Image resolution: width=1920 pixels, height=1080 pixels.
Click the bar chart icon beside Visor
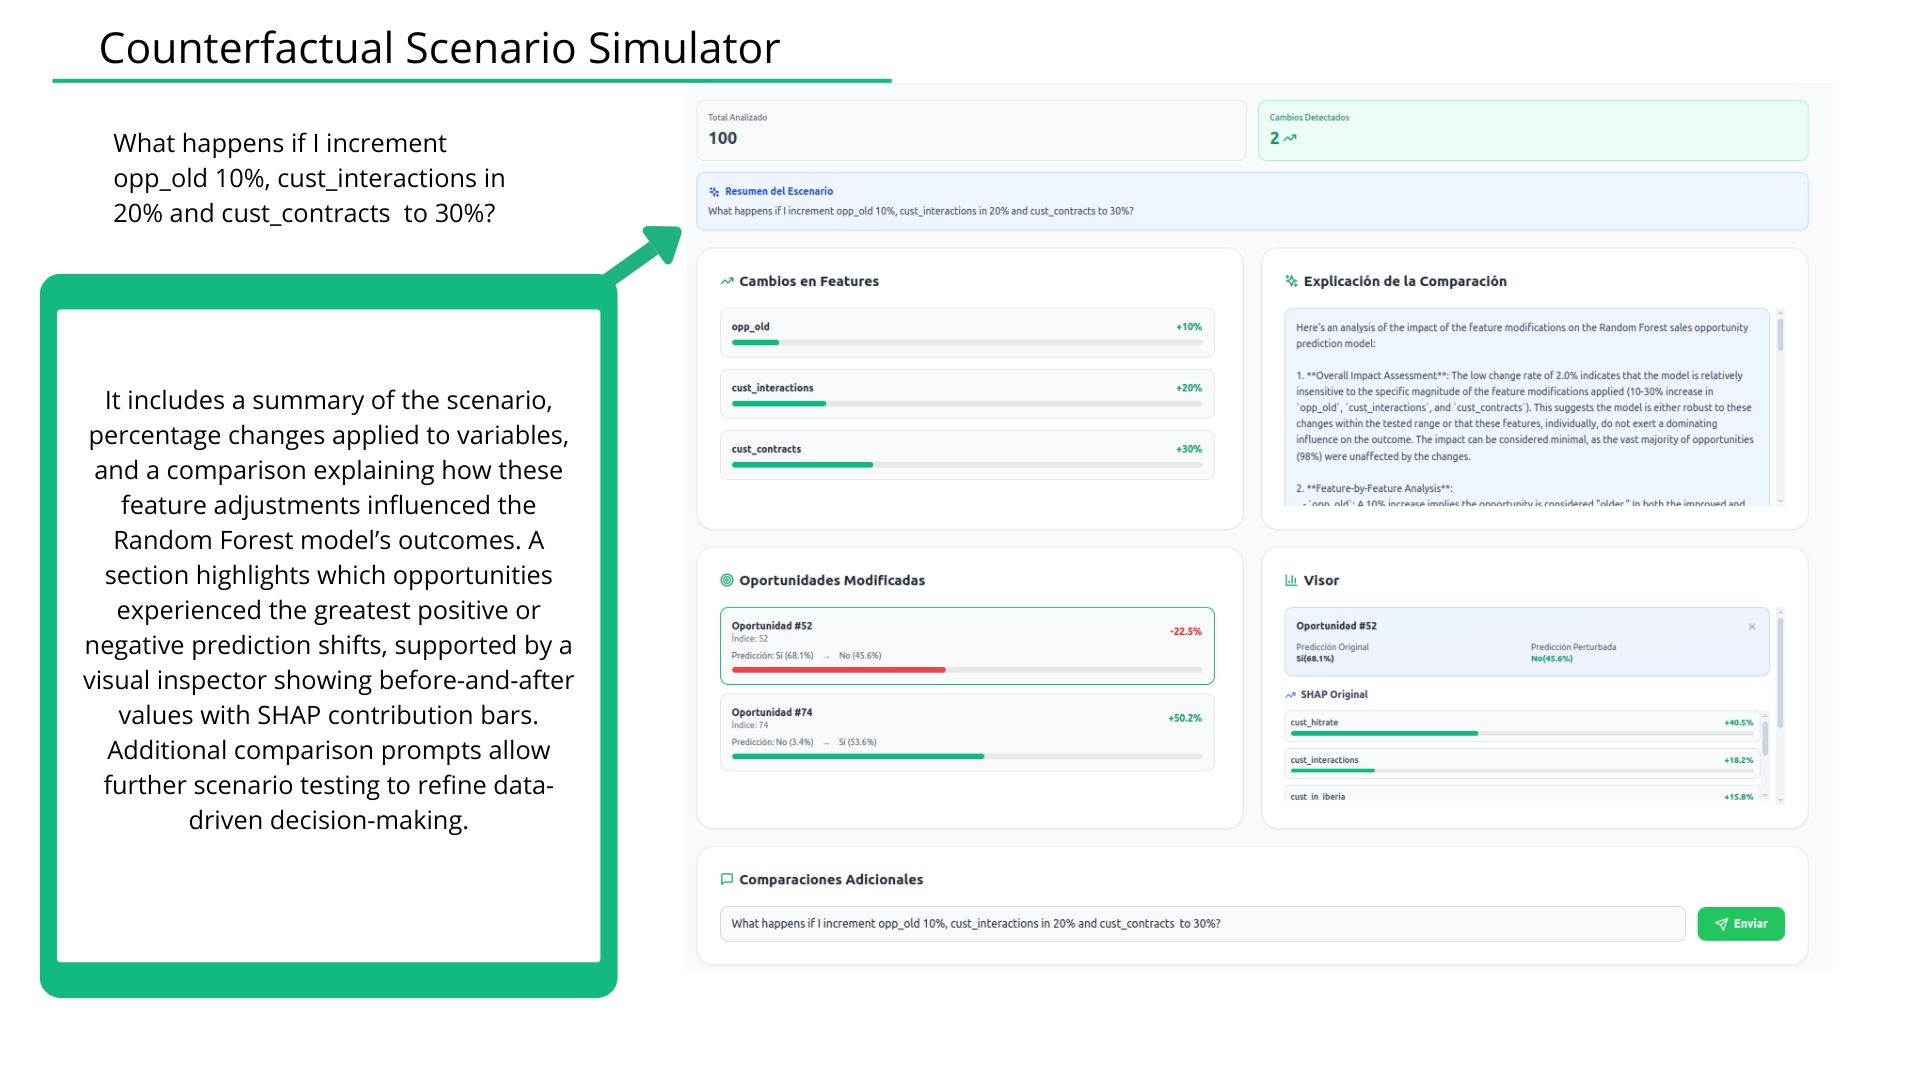pos(1291,580)
